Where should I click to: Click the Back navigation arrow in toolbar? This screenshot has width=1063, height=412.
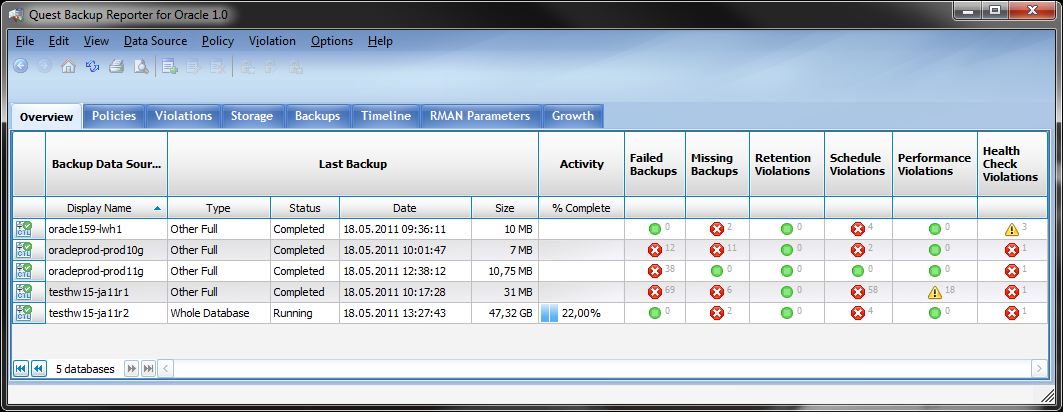point(21,66)
